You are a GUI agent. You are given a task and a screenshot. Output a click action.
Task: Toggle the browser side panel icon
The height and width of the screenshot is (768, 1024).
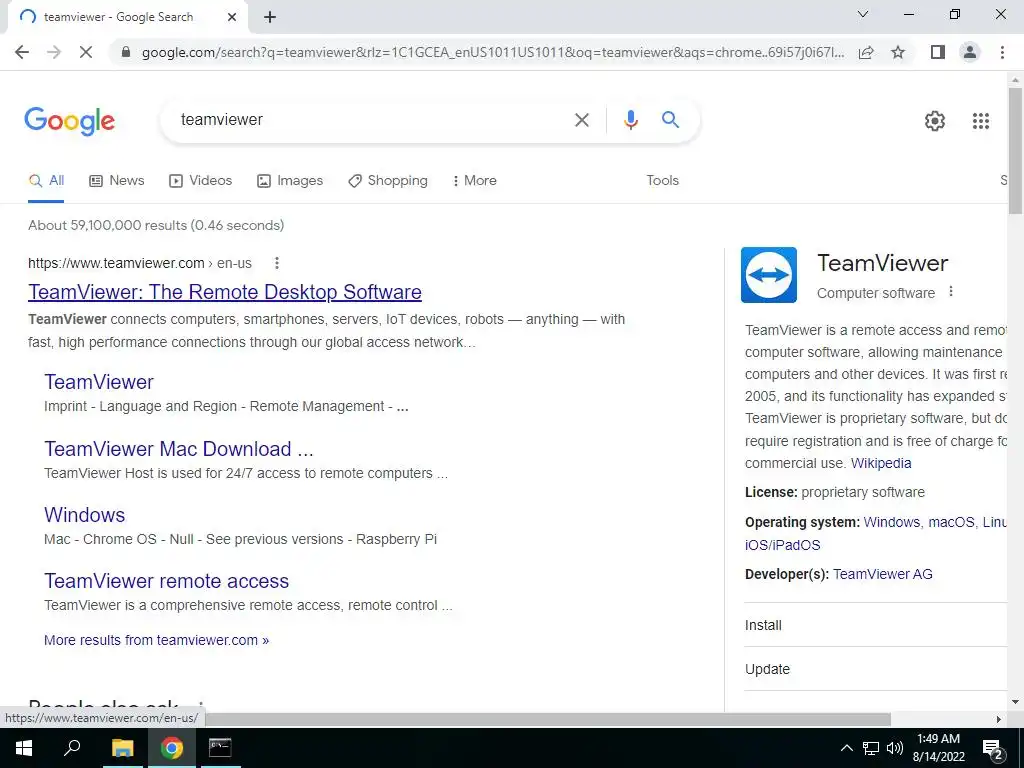click(x=938, y=52)
